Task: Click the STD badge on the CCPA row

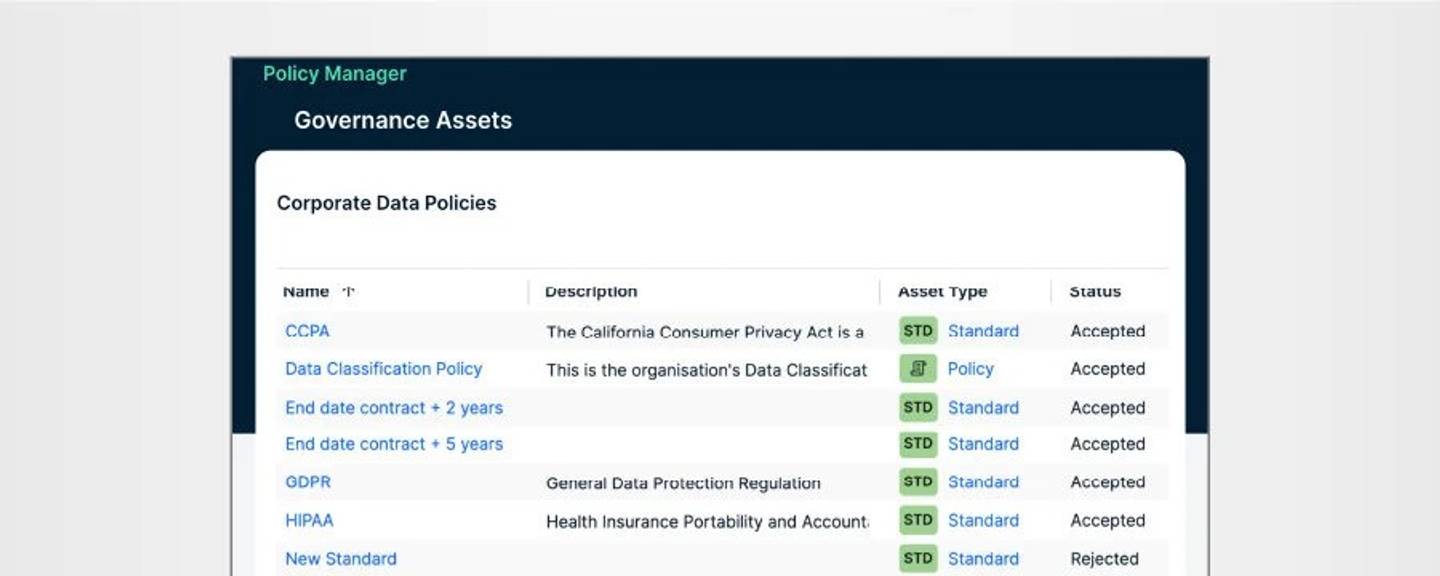Action: click(x=919, y=330)
